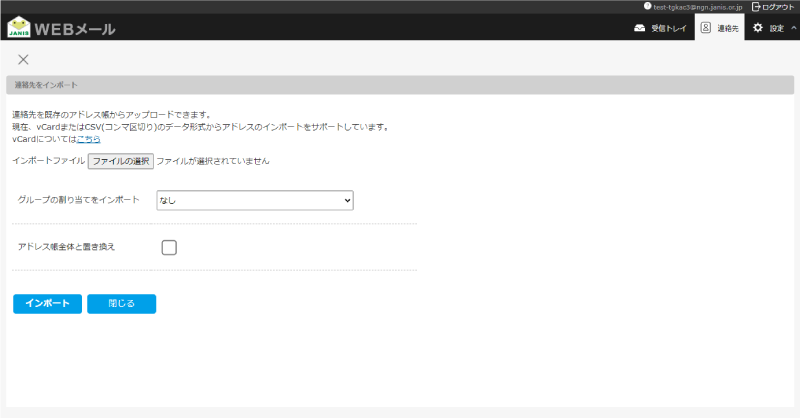Click the WEBメール title text
800x418 pixels.
(x=75, y=28)
